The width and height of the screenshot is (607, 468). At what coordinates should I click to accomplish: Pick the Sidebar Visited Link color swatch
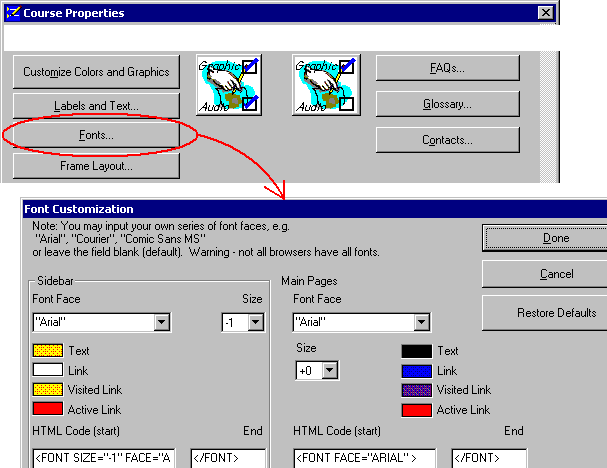(x=48, y=389)
